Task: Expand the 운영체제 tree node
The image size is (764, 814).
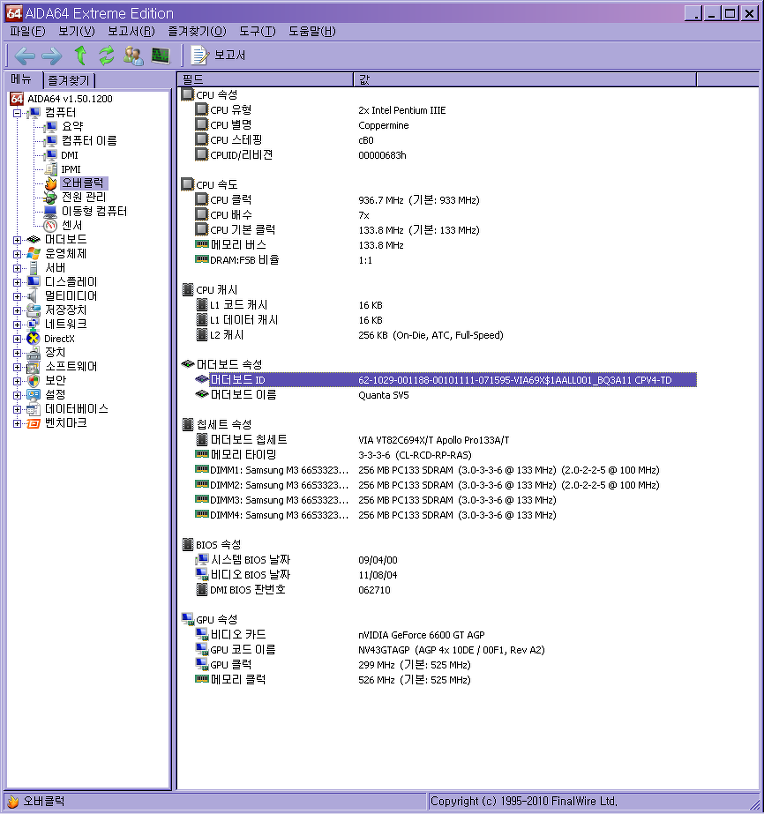Action: 17,254
